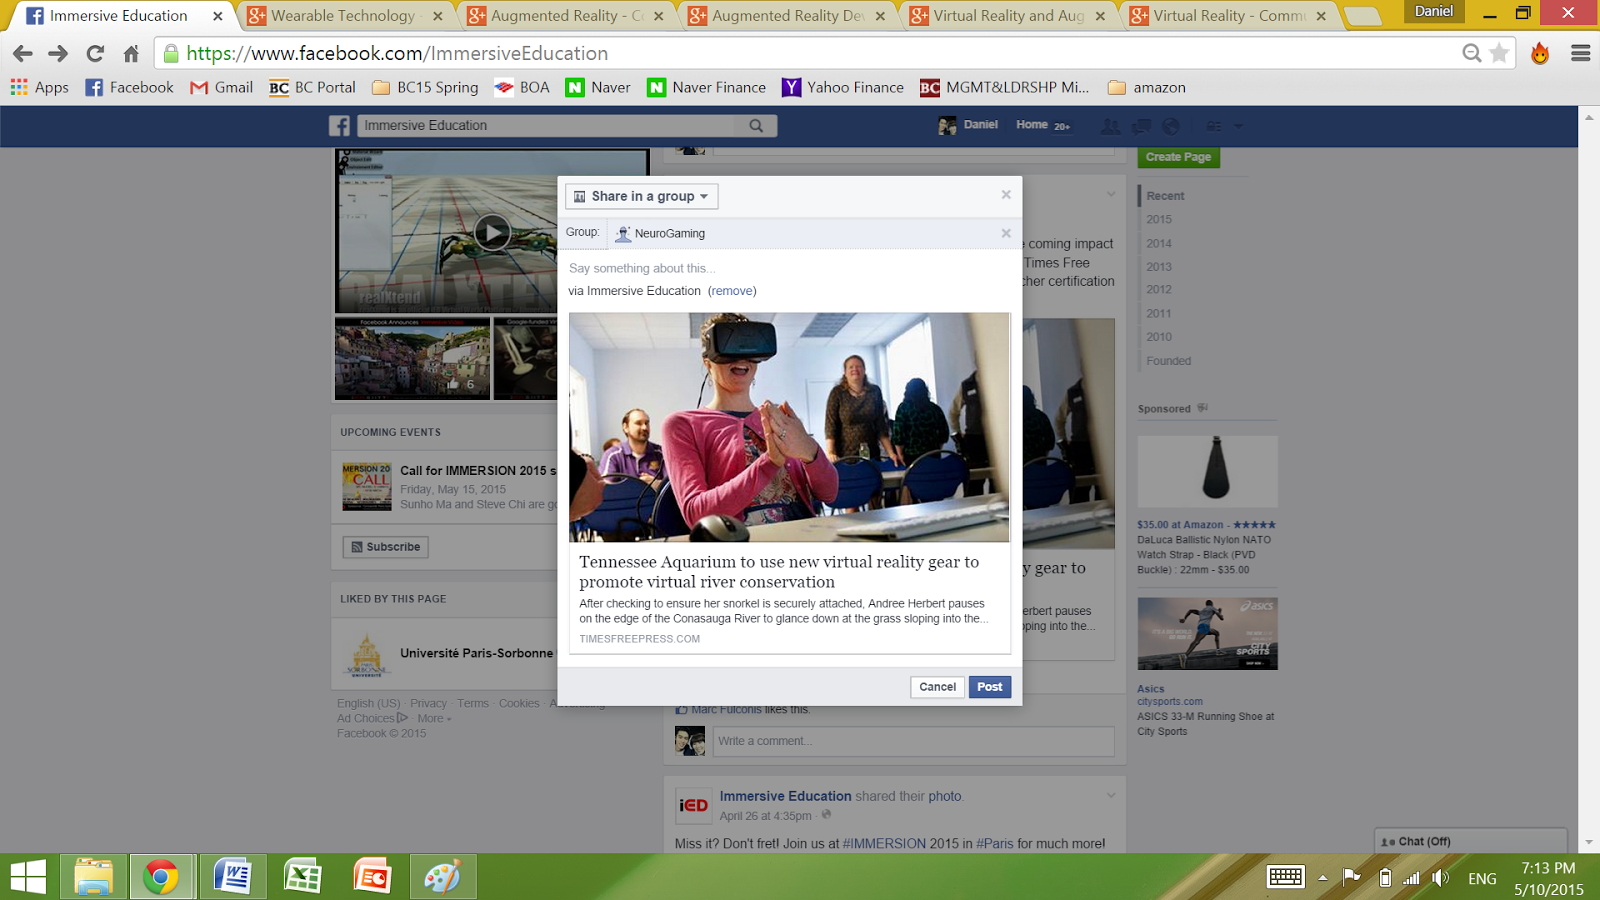Click the ENG language indicator

click(1482, 878)
